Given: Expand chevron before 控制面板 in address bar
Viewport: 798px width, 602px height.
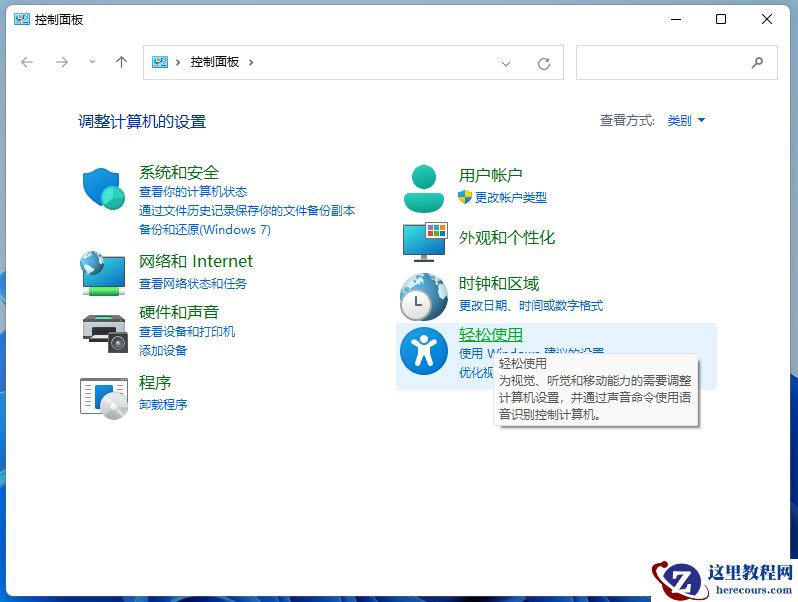Looking at the screenshot, I should [x=178, y=62].
